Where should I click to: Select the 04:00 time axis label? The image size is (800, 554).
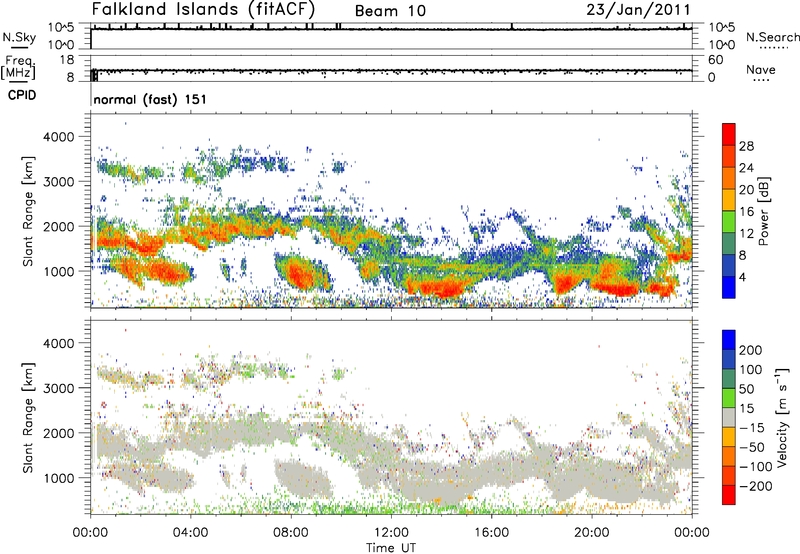coord(190,531)
